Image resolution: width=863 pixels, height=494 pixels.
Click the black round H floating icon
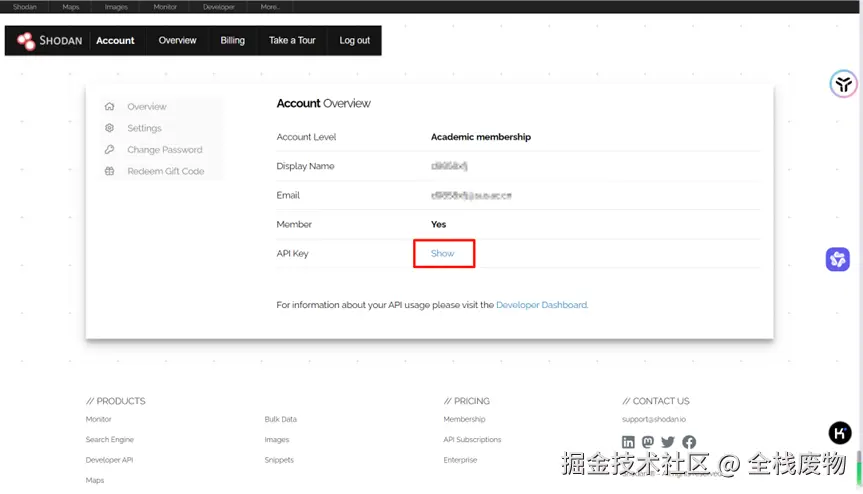click(840, 433)
